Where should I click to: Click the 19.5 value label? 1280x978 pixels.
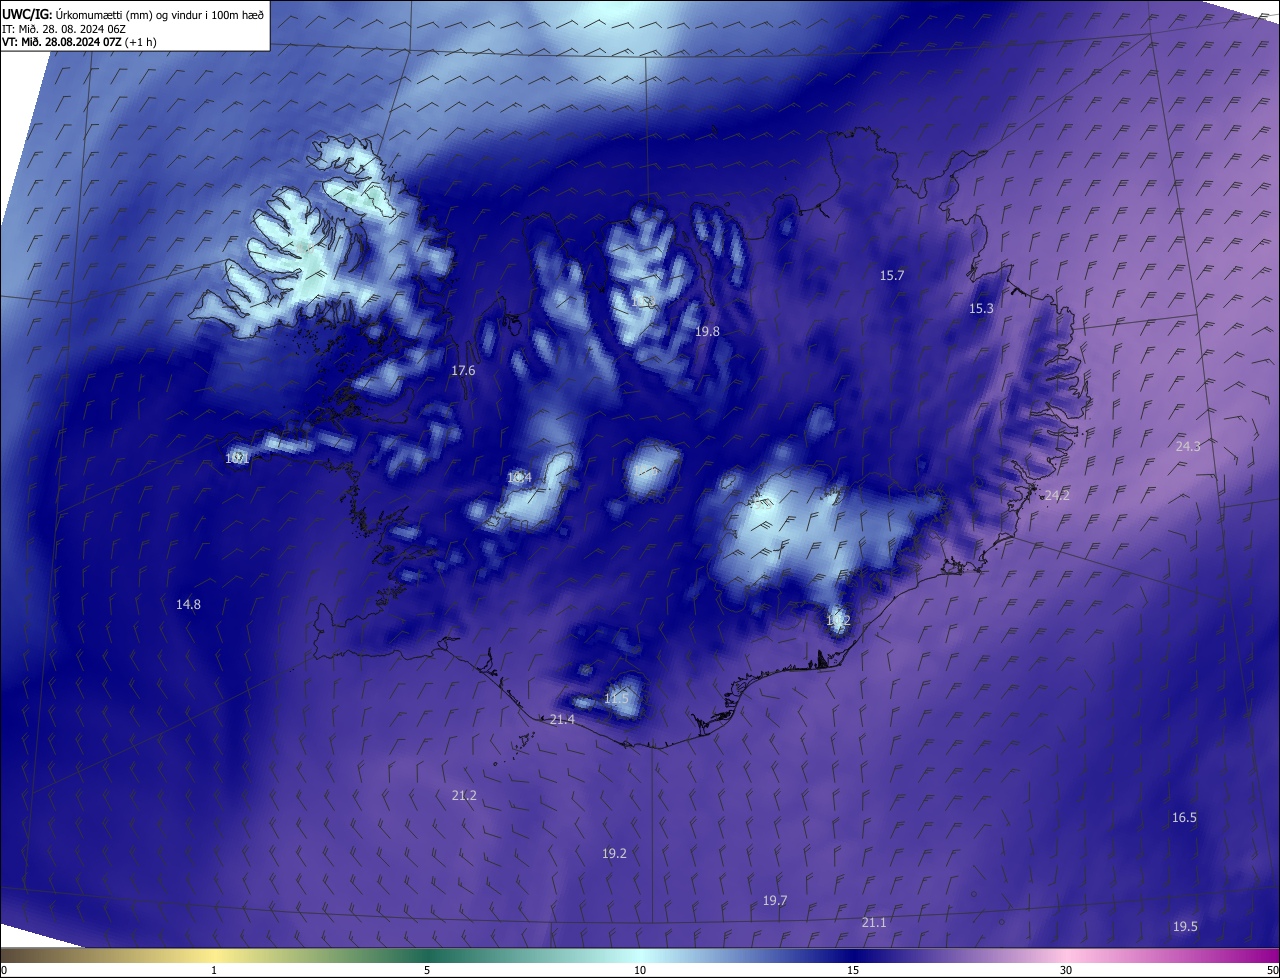[1185, 927]
